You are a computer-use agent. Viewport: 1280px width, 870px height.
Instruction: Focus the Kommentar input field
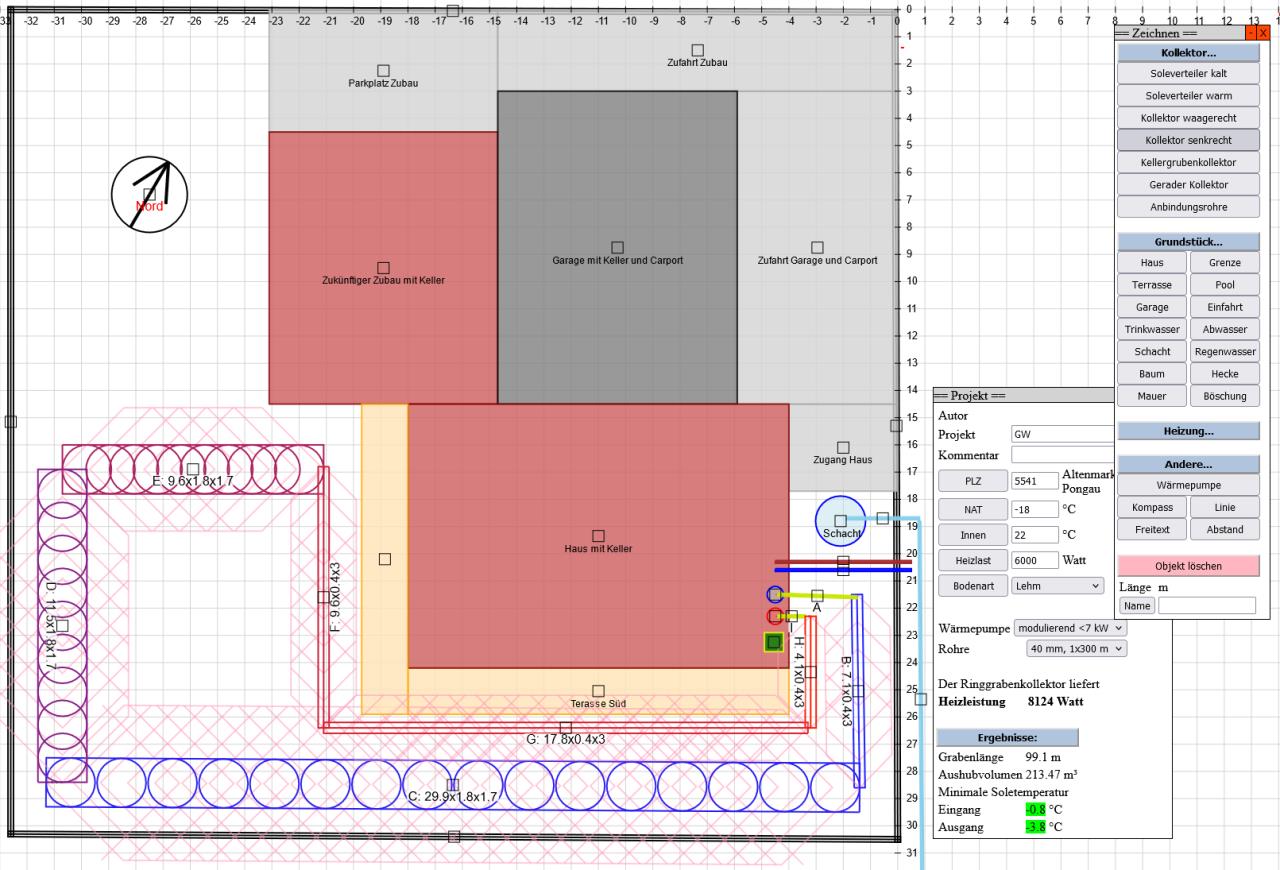coord(1062,455)
